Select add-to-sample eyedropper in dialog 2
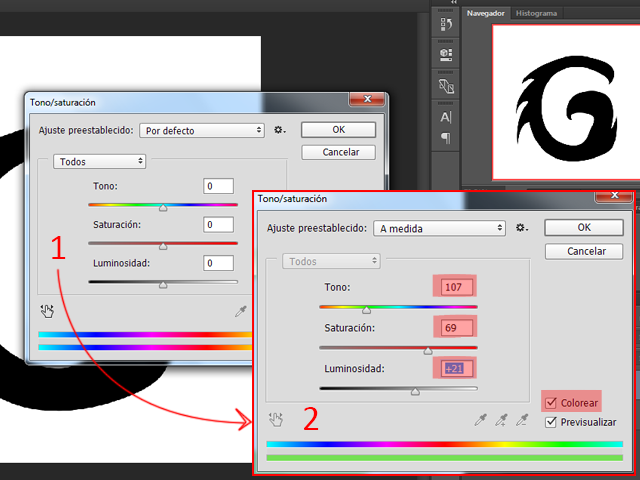The image size is (640, 480). [501, 420]
